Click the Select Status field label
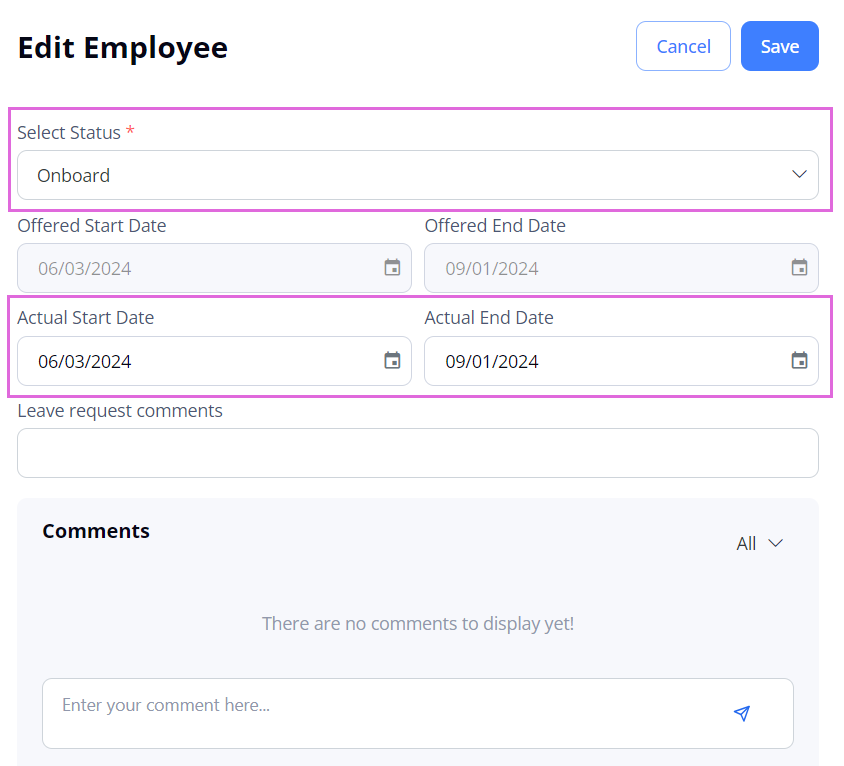844x766 pixels. [x=69, y=132]
